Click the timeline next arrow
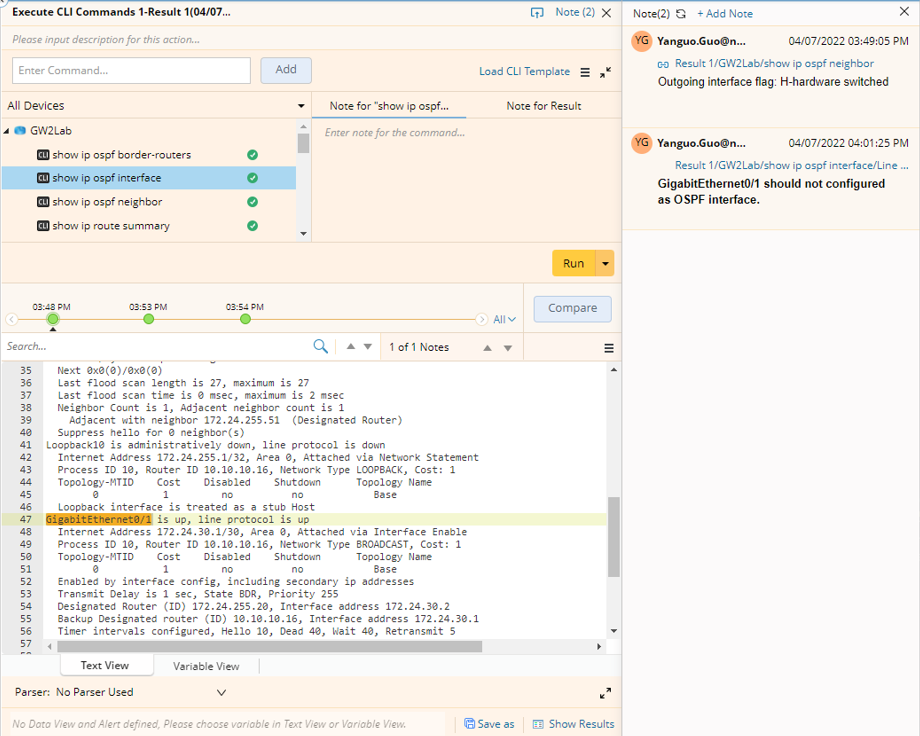Image resolution: width=920 pixels, height=736 pixels. pyautogui.click(x=482, y=319)
